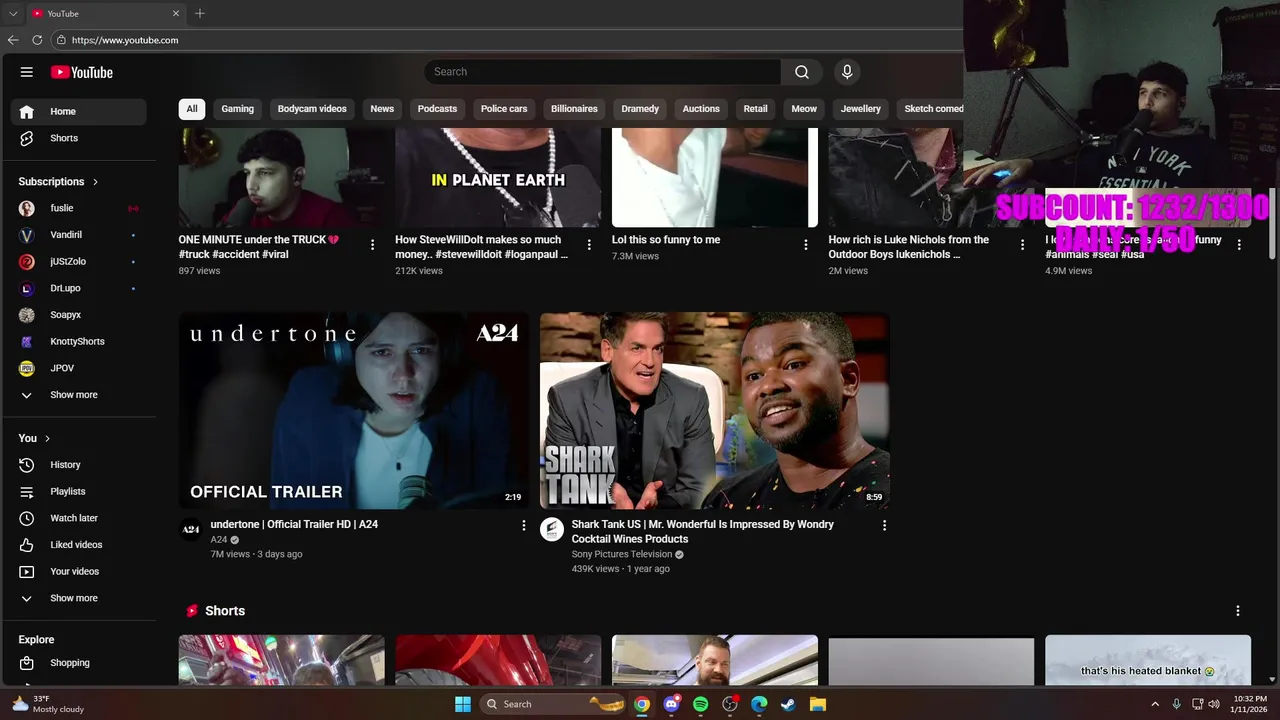Open the fuslie channel subscription
1280x720 pixels.
pos(79,208)
